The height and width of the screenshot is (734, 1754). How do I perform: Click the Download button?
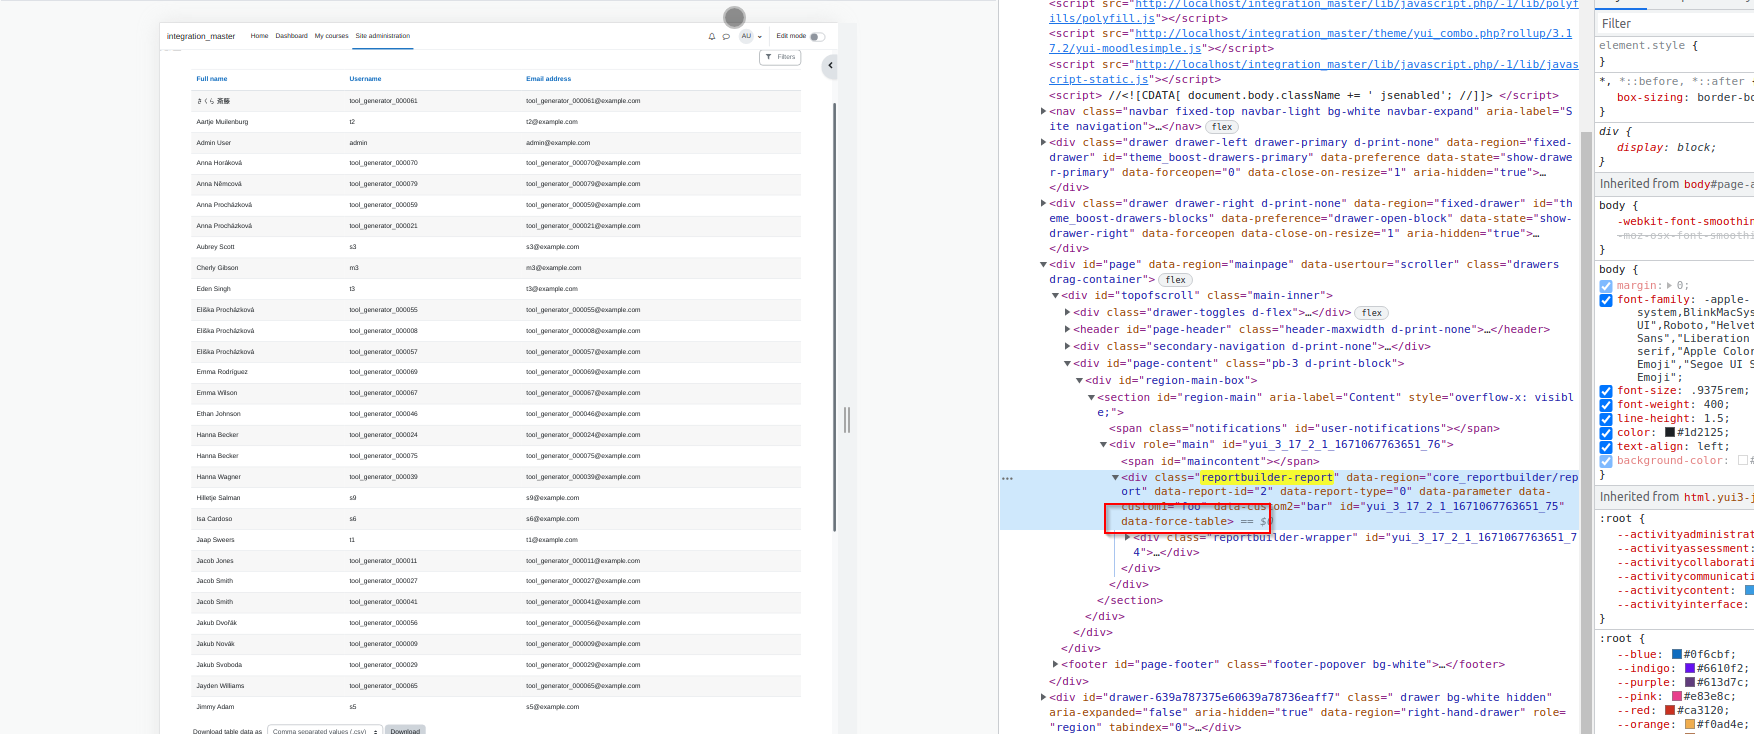[405, 730]
